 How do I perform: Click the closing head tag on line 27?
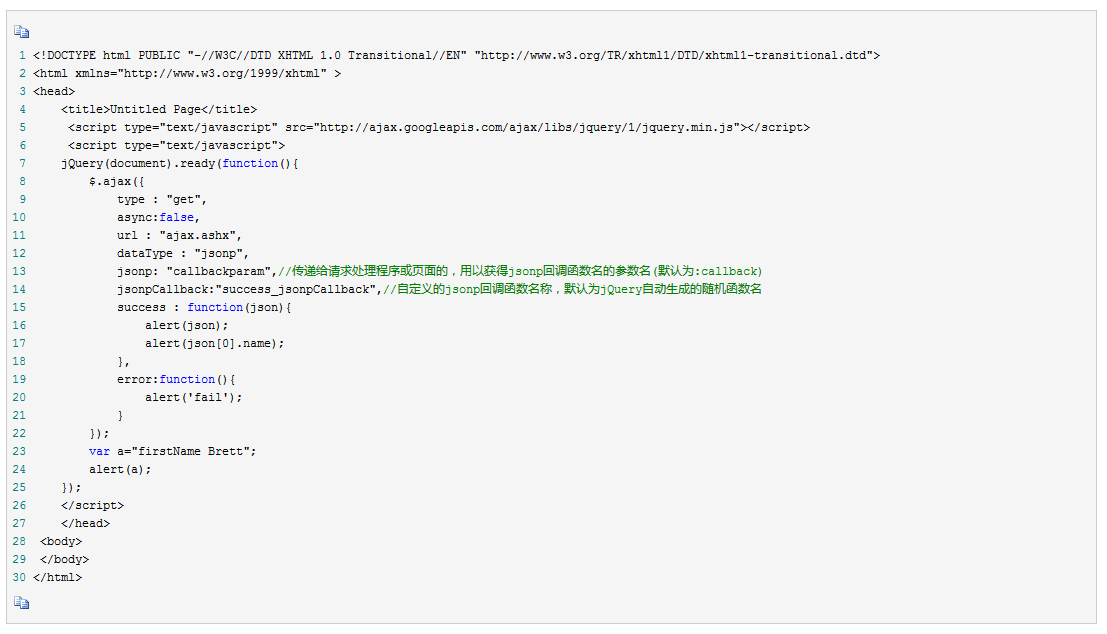[x=85, y=523]
